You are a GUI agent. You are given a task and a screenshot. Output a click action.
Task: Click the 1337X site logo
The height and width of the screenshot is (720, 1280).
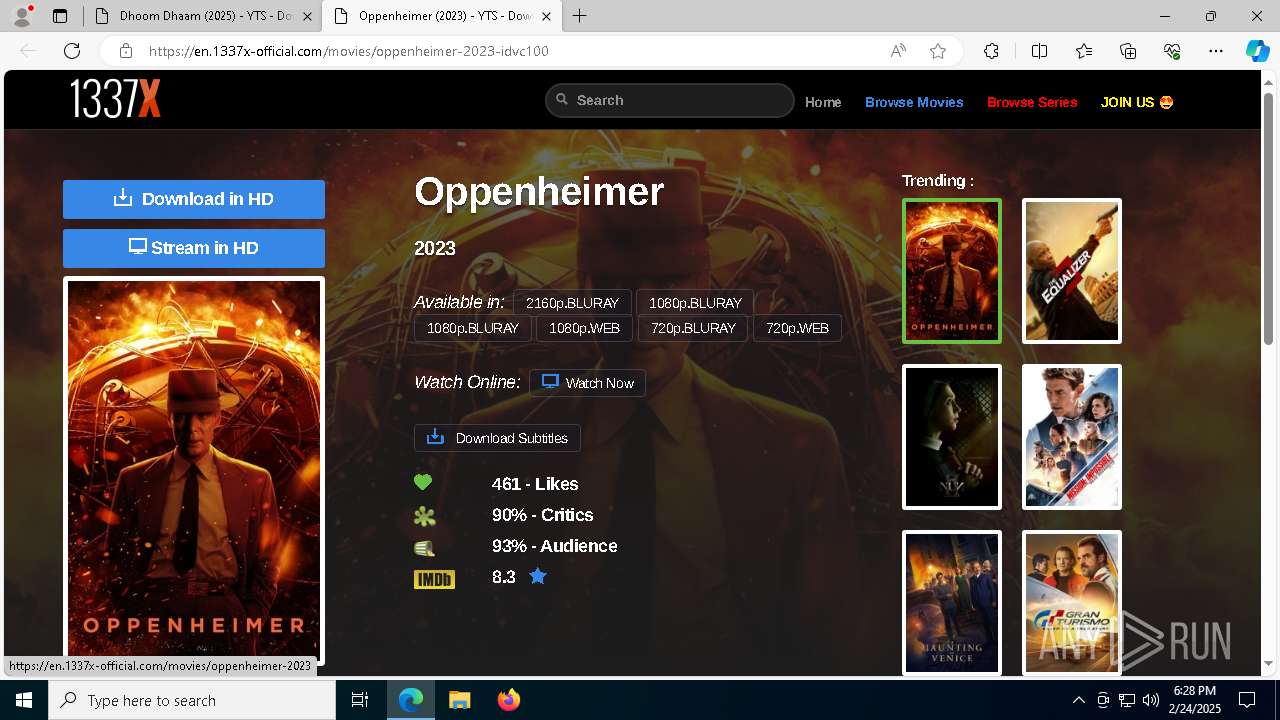click(x=115, y=99)
